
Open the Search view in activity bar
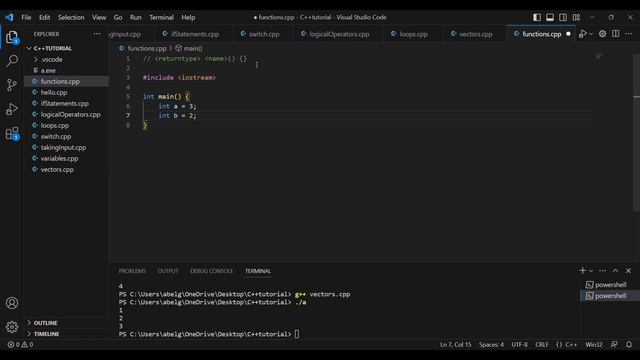[x=12, y=61]
